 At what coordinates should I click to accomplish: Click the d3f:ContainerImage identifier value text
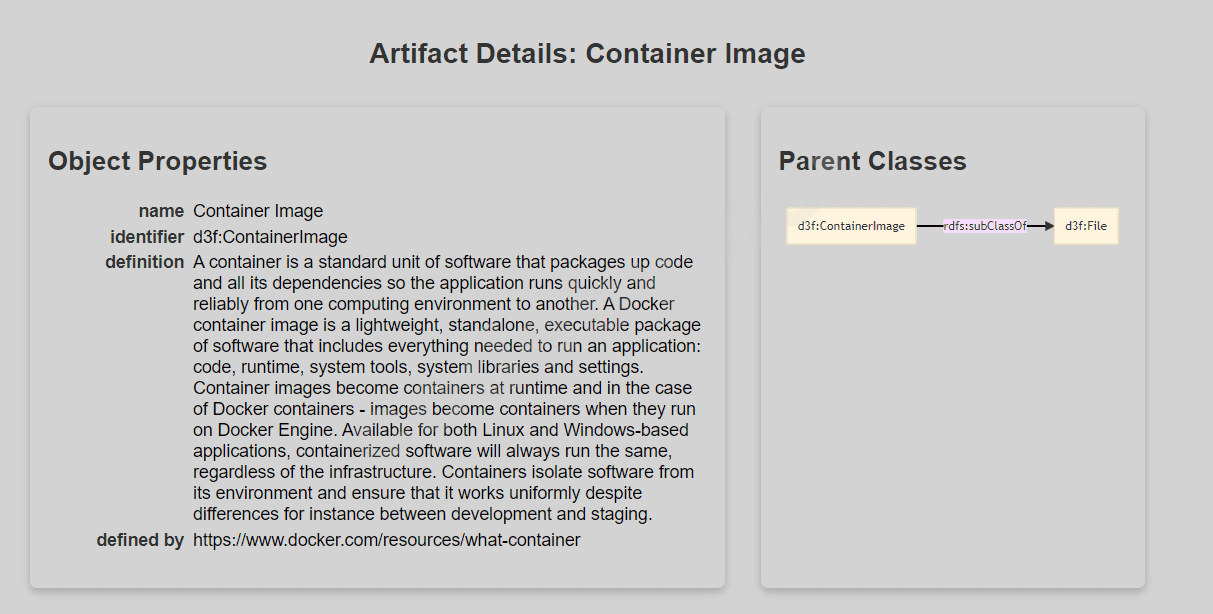(x=270, y=237)
